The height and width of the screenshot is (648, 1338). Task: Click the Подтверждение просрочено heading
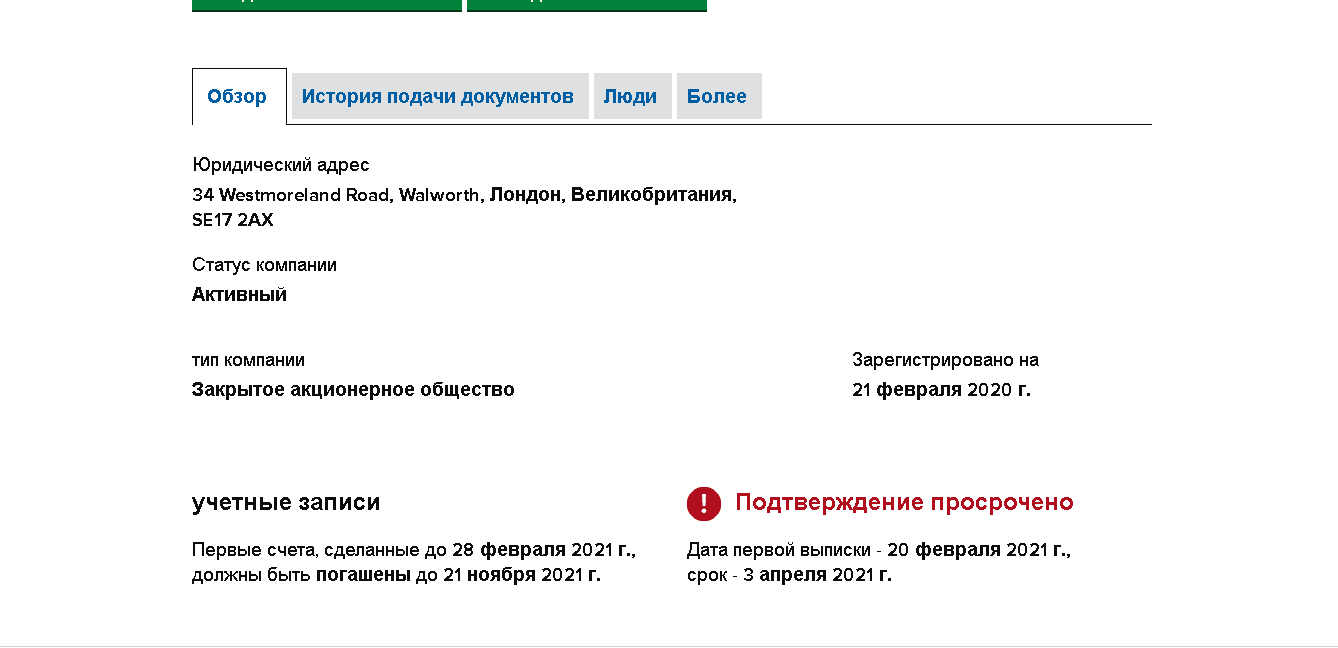(x=904, y=503)
